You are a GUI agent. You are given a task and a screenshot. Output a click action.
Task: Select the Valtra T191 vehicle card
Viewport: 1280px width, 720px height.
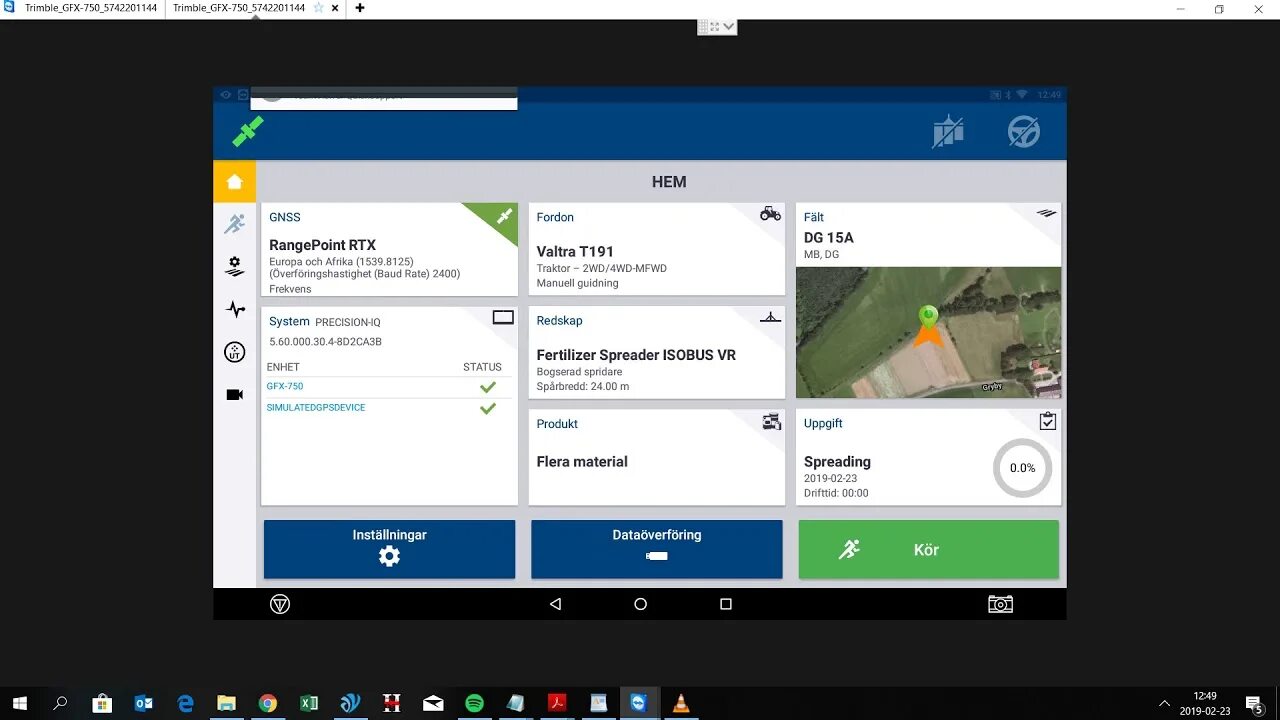pos(657,249)
